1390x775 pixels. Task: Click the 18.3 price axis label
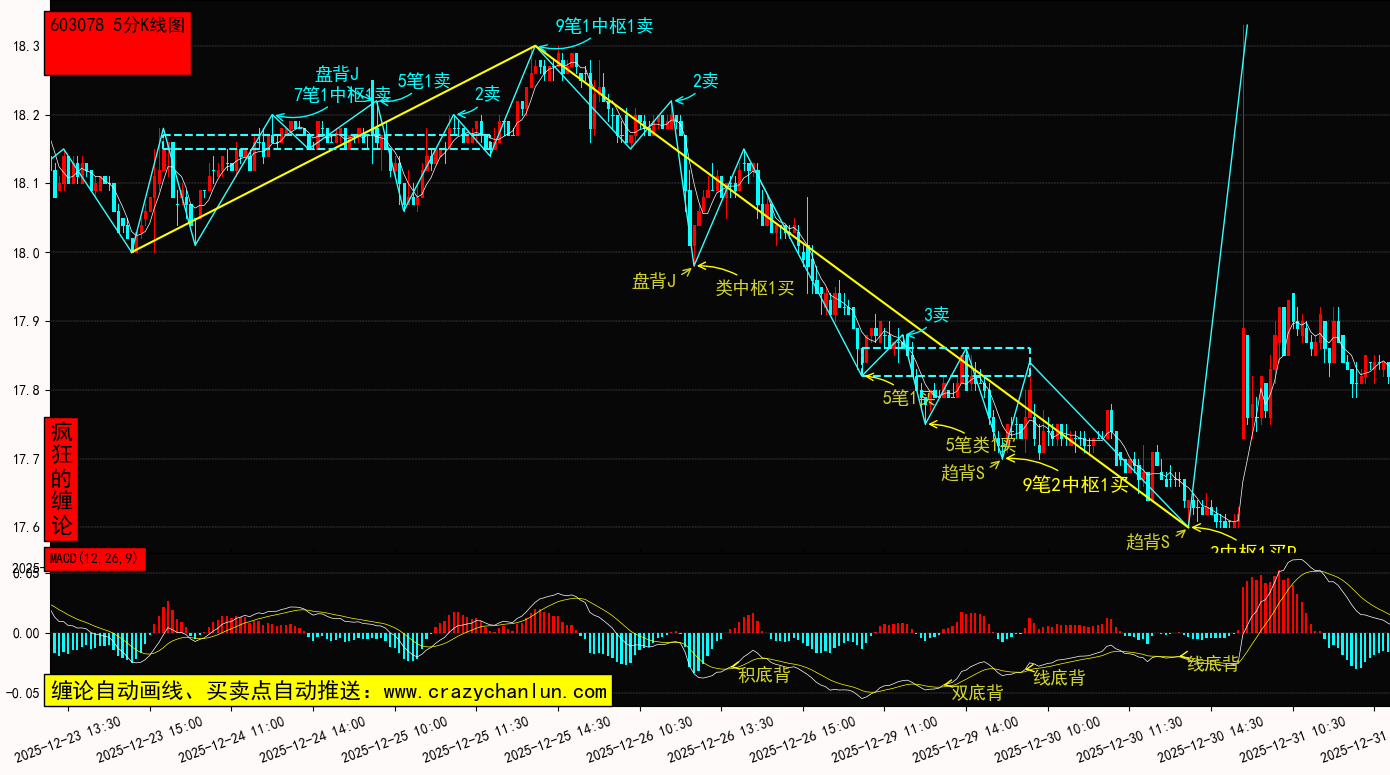(25, 46)
